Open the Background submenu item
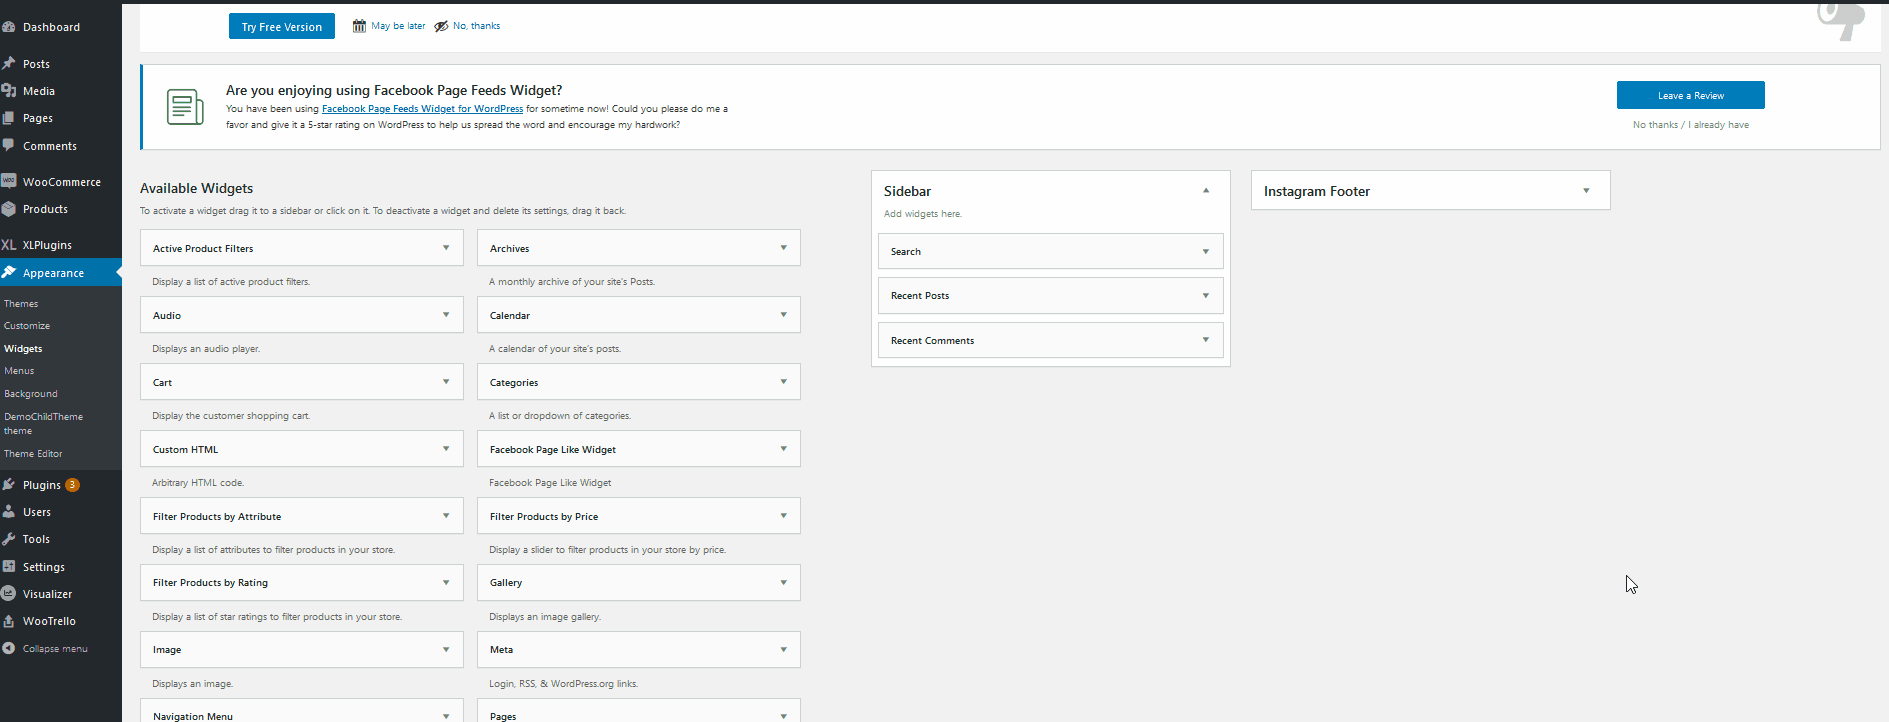This screenshot has height=722, width=1889. coord(31,394)
